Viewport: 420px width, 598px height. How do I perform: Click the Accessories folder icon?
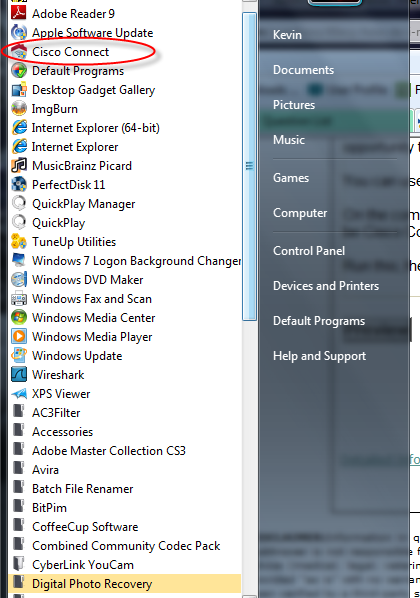[x=18, y=430]
